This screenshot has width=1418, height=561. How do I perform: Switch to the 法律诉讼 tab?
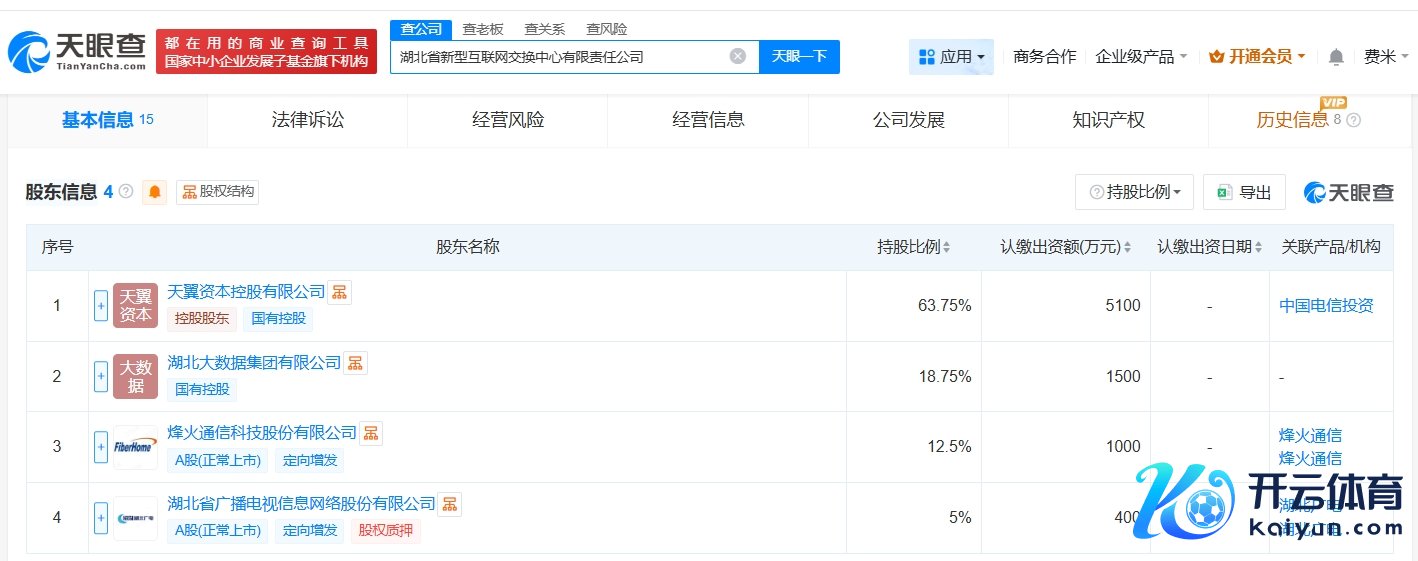(308, 120)
